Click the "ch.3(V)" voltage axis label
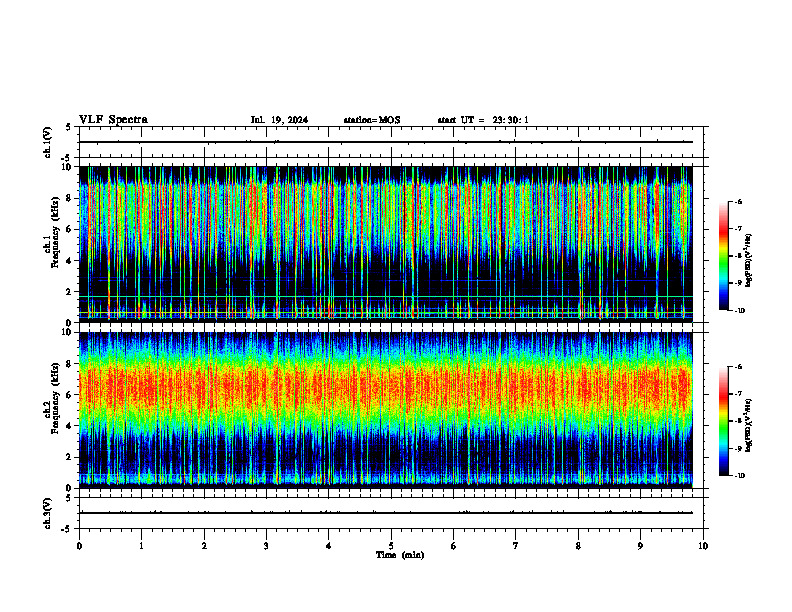 click(48, 513)
